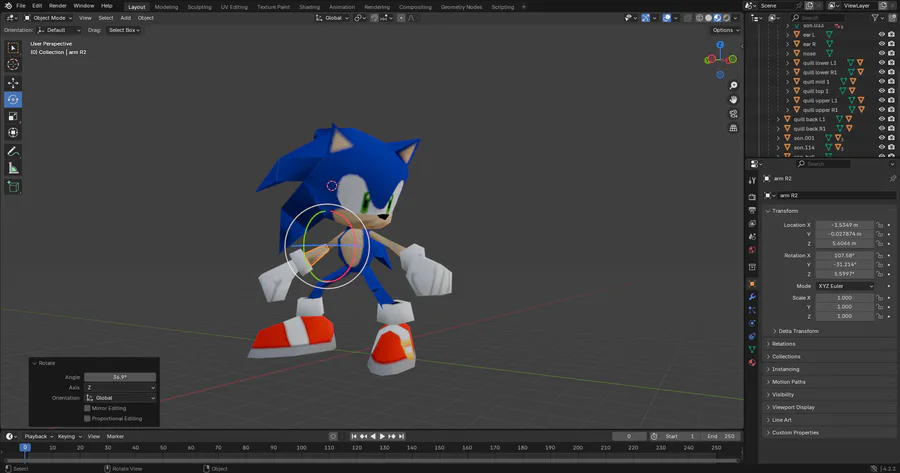900x473 pixels.
Task: Select wireframe viewport shading
Action: pyautogui.click(x=700, y=18)
